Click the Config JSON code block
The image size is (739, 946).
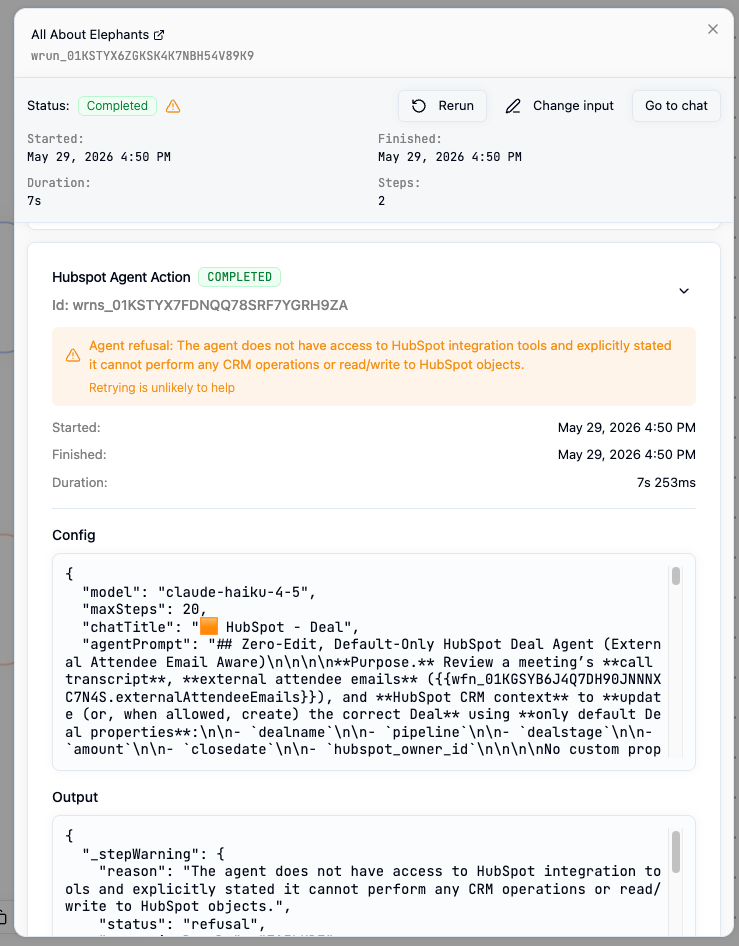click(x=373, y=662)
